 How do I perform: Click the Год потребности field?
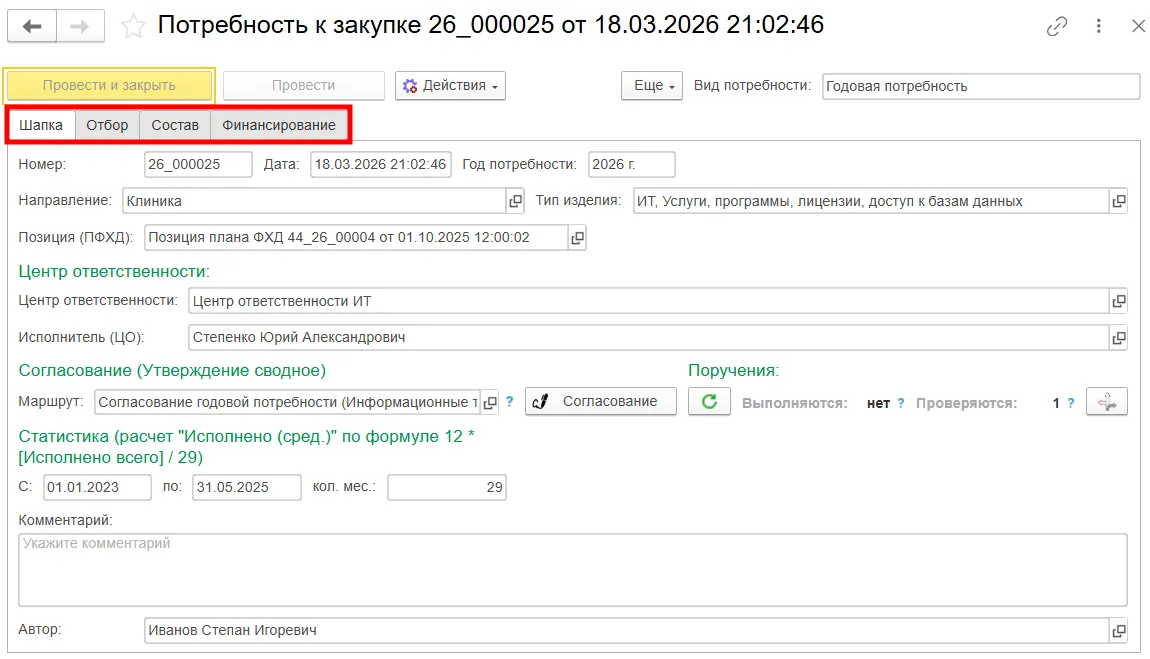click(631, 164)
